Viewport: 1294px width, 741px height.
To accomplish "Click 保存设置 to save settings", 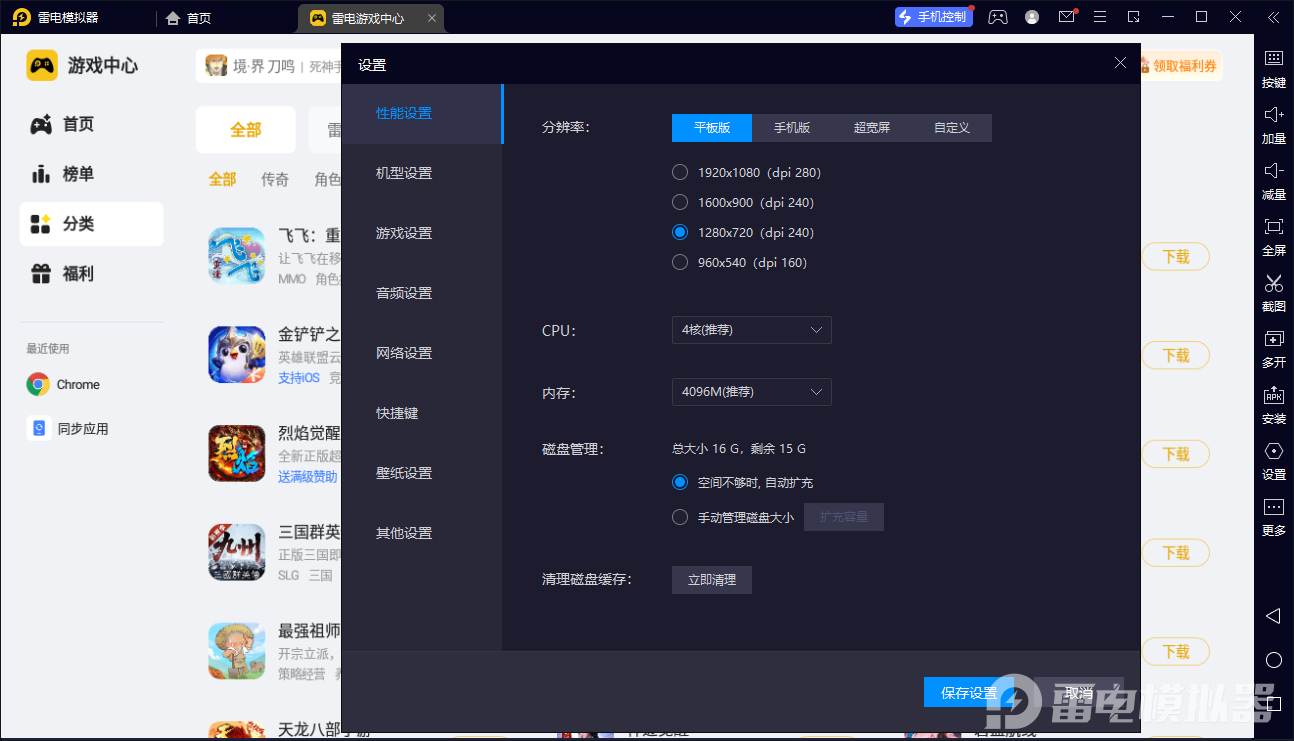I will [966, 692].
